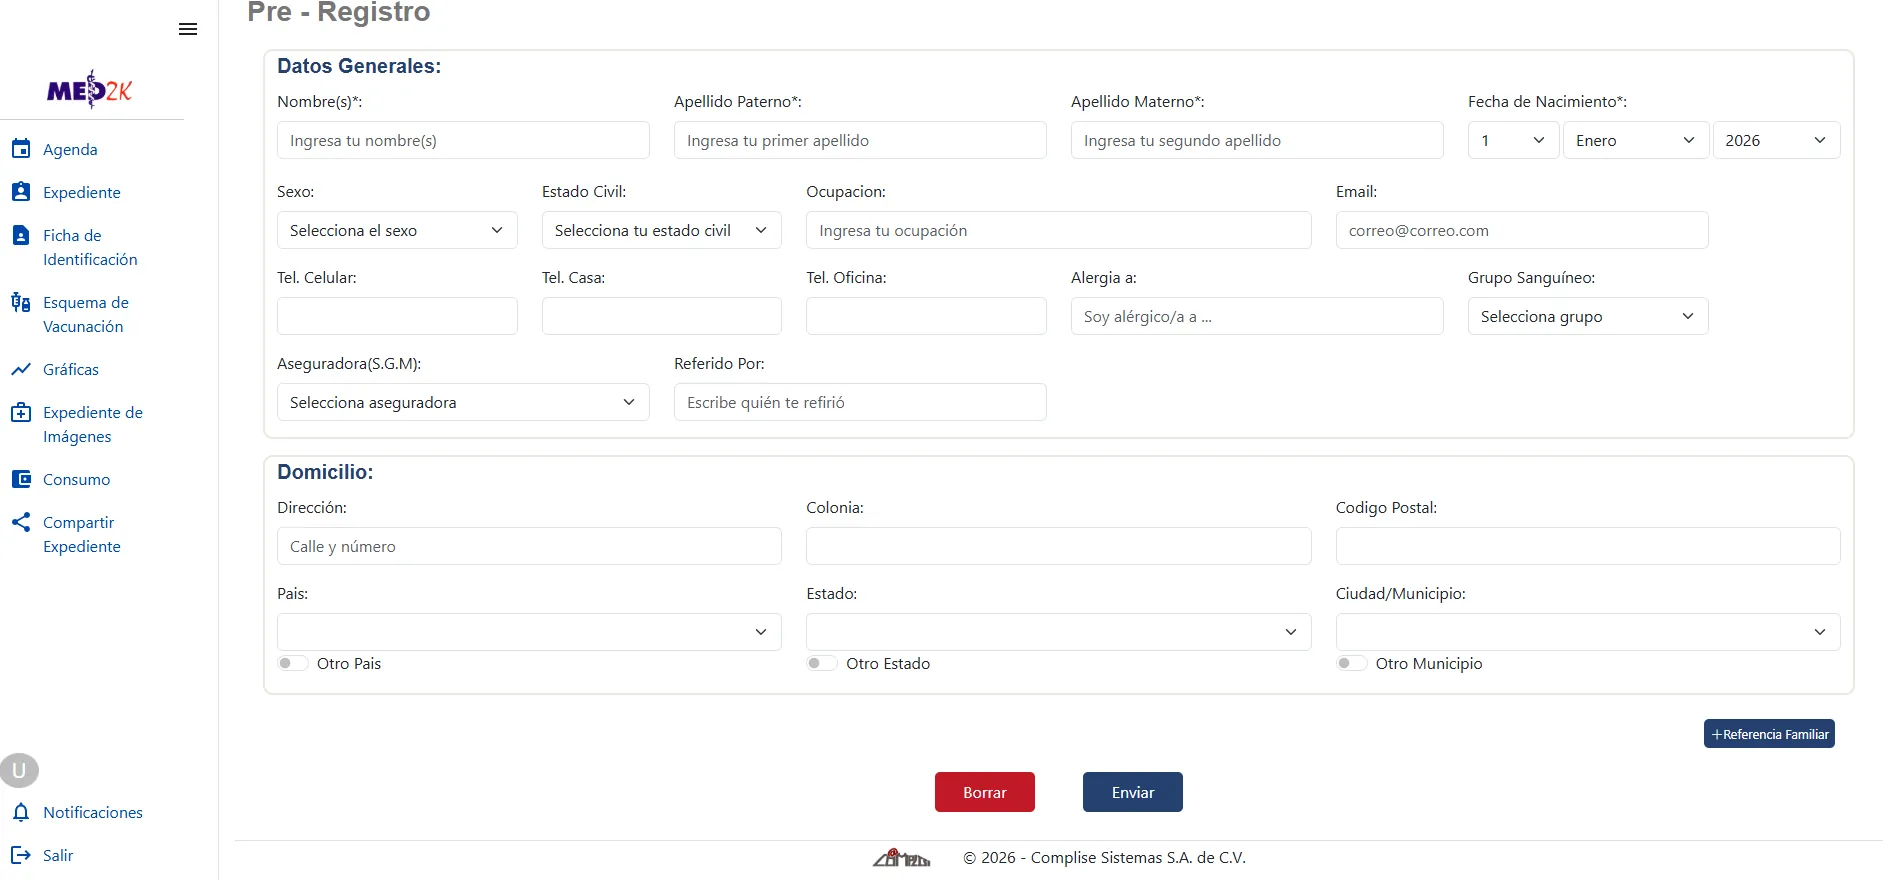Click the Expediente de Imágenes icon

pos(21,412)
